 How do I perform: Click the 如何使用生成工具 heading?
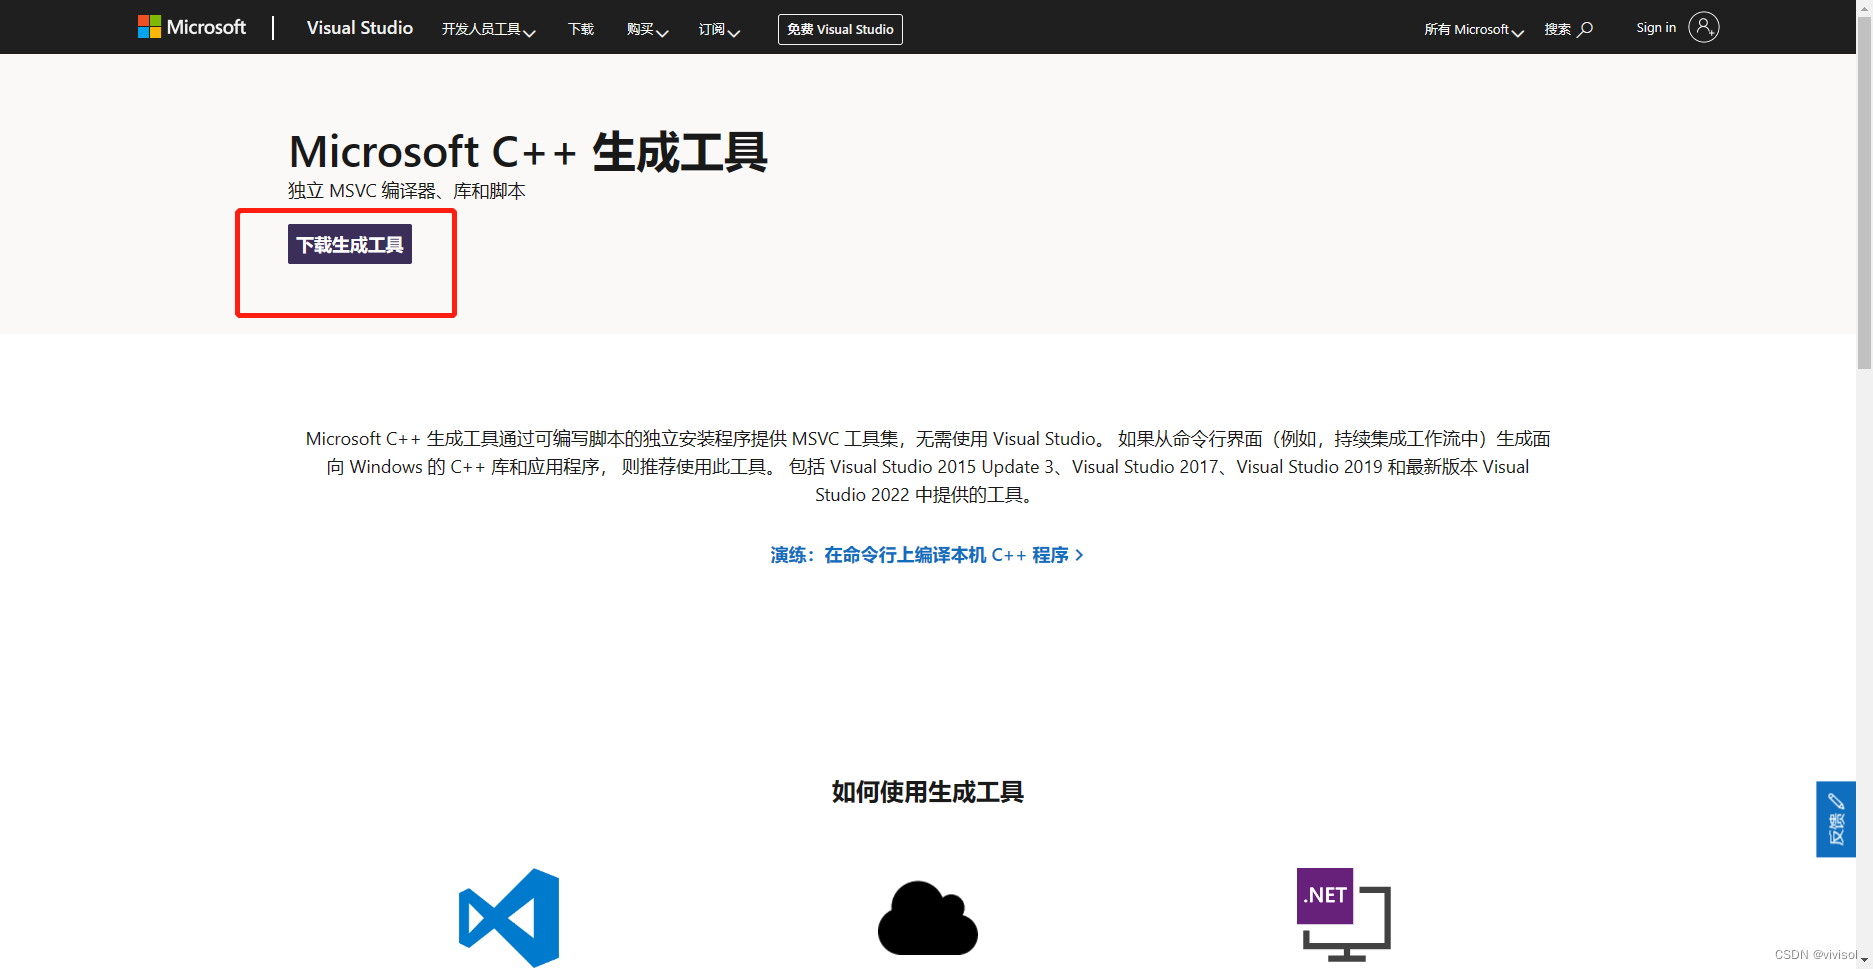(x=927, y=792)
